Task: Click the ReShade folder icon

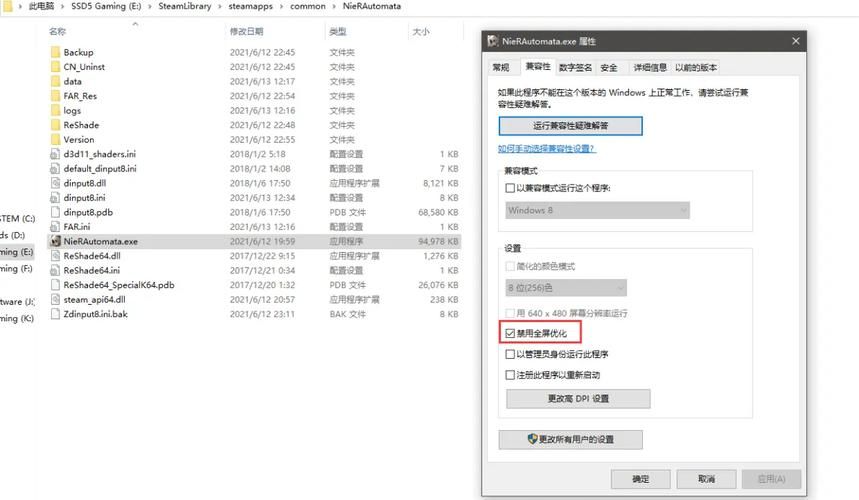Action: (55, 125)
